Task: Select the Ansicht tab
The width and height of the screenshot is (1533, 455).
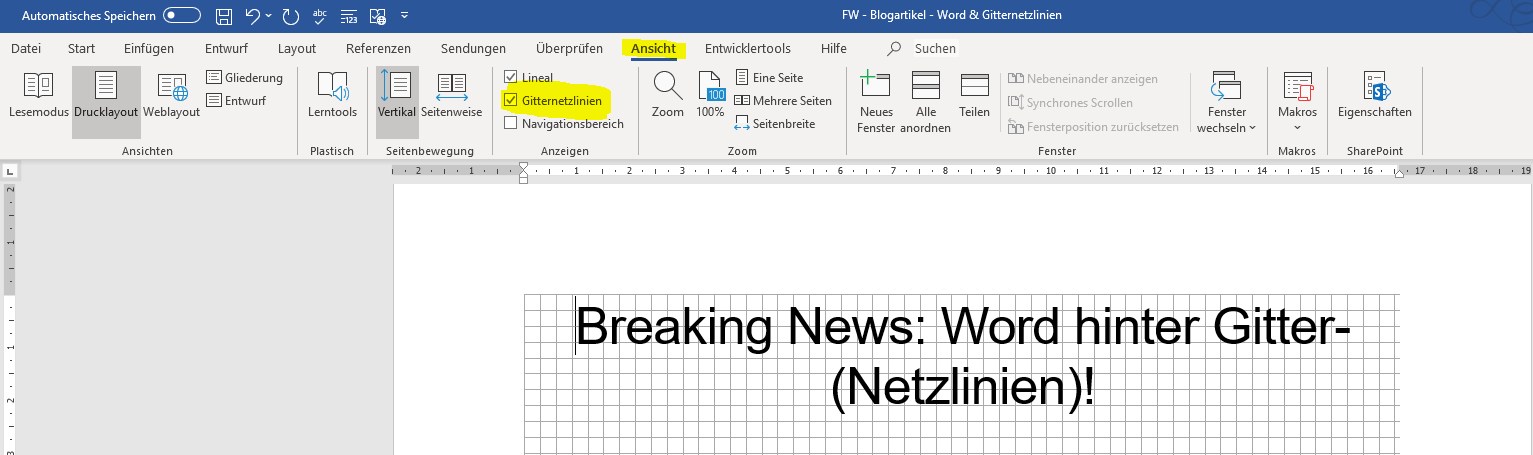Action: click(653, 48)
